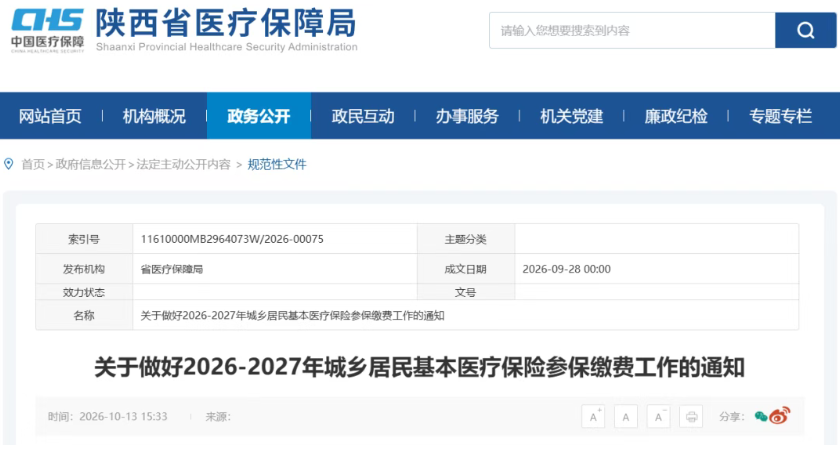
Task: Click the 发布机构 label cell
Action: click(x=84, y=269)
